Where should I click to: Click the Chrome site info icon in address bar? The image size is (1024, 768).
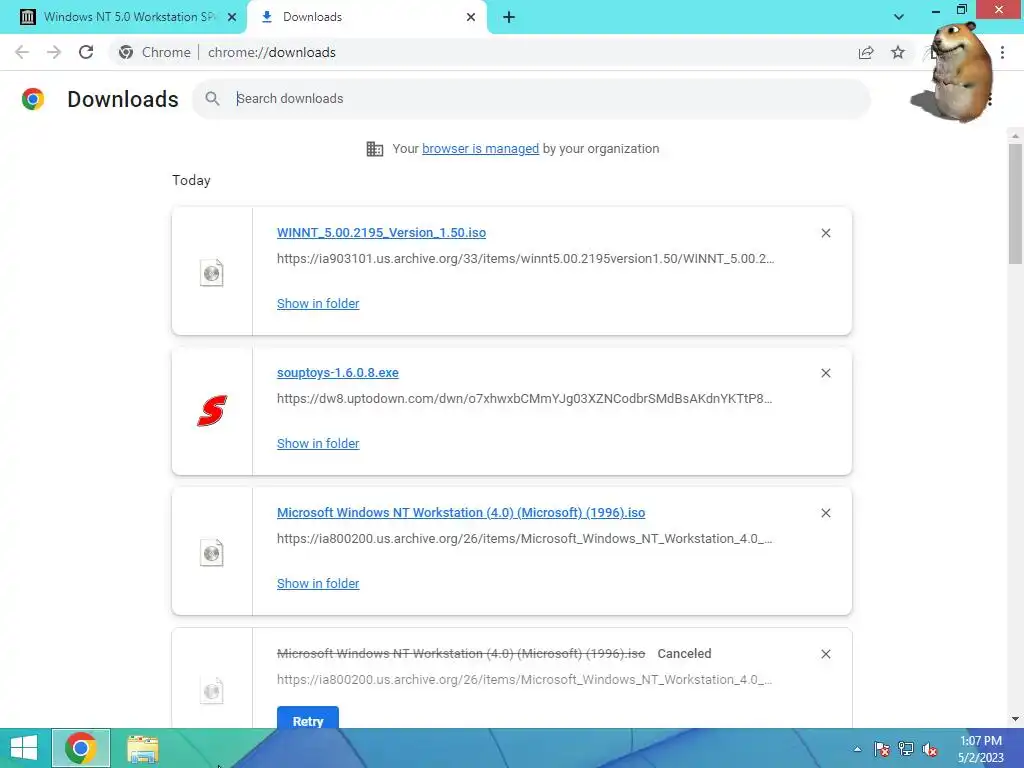[126, 52]
